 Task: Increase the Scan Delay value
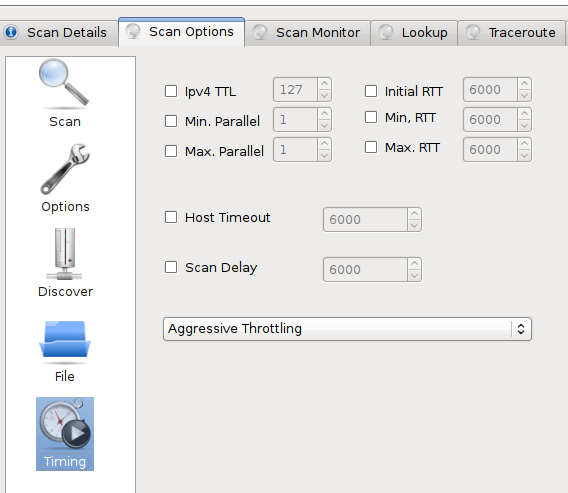414,264
